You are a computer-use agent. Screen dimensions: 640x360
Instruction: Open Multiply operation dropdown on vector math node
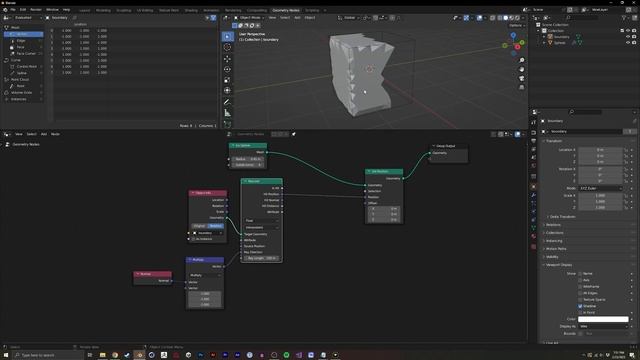pyautogui.click(x=205, y=275)
